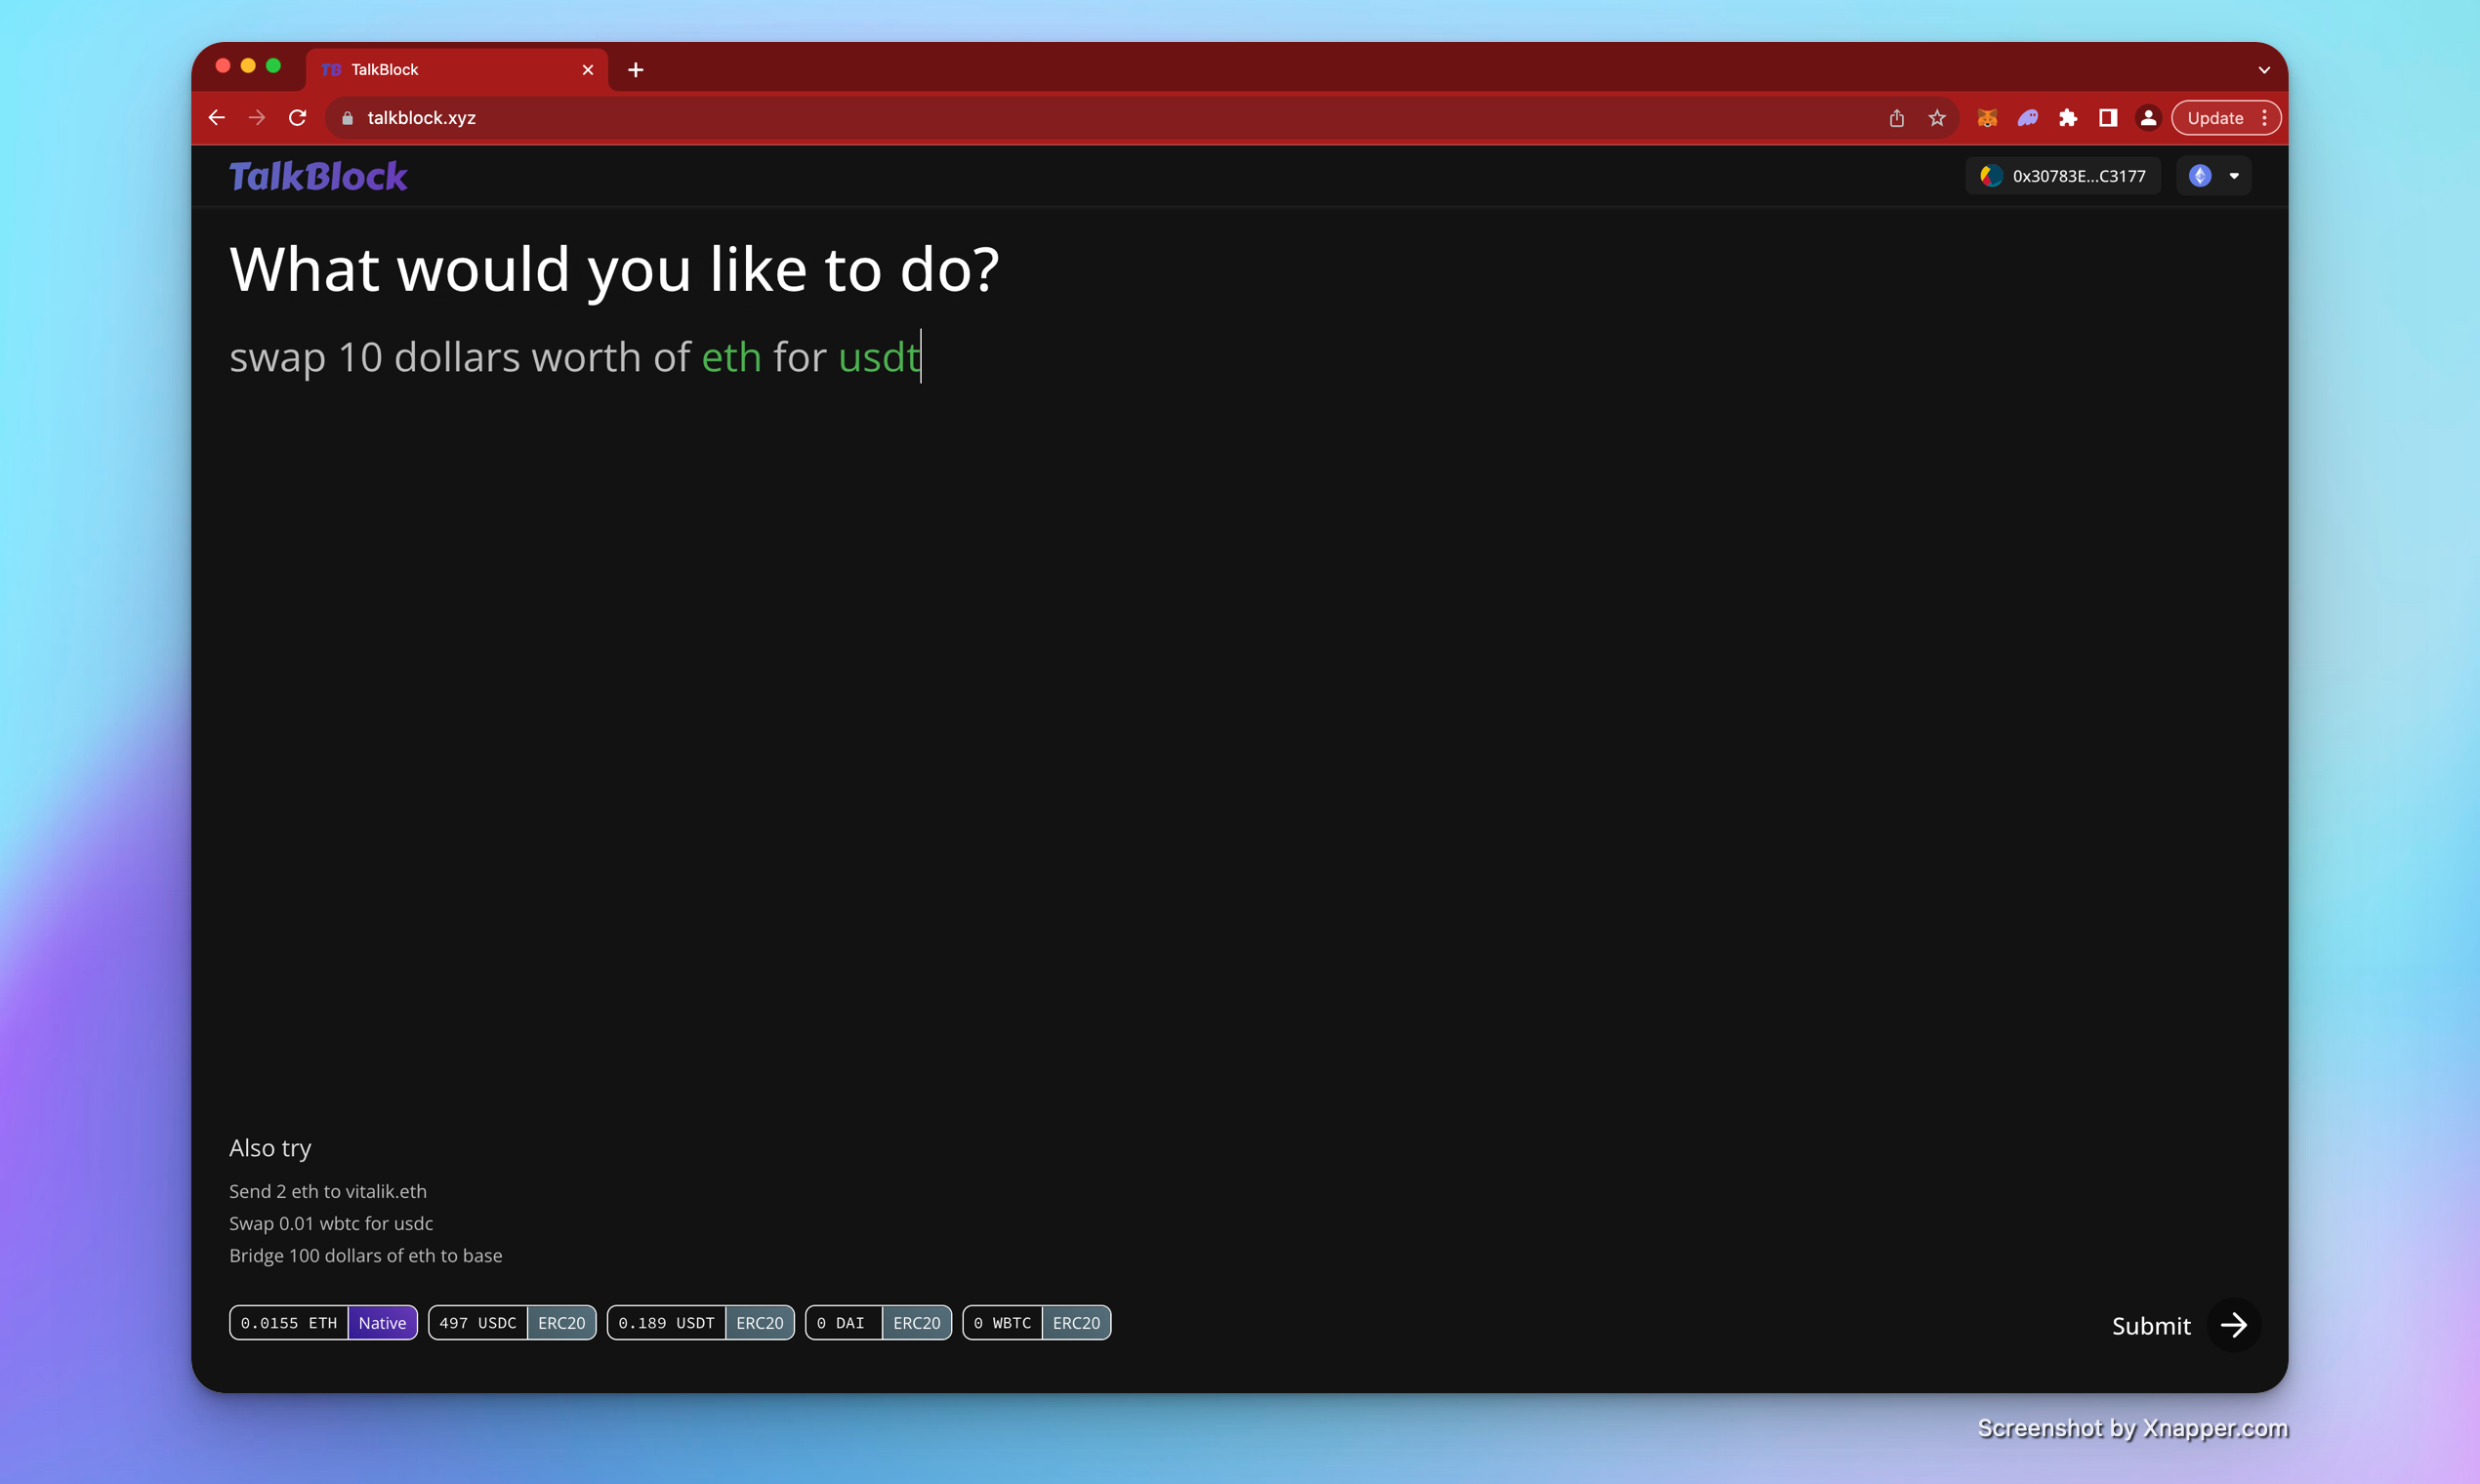The height and width of the screenshot is (1484, 2480).
Task: Open the Phantom wallet ghost icon
Action: 2027,117
